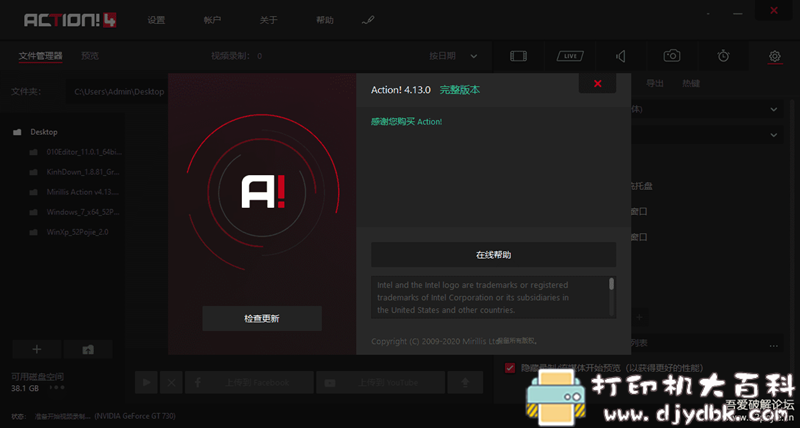
Task: Click the Desktop folder icon
Action: pos(17,132)
